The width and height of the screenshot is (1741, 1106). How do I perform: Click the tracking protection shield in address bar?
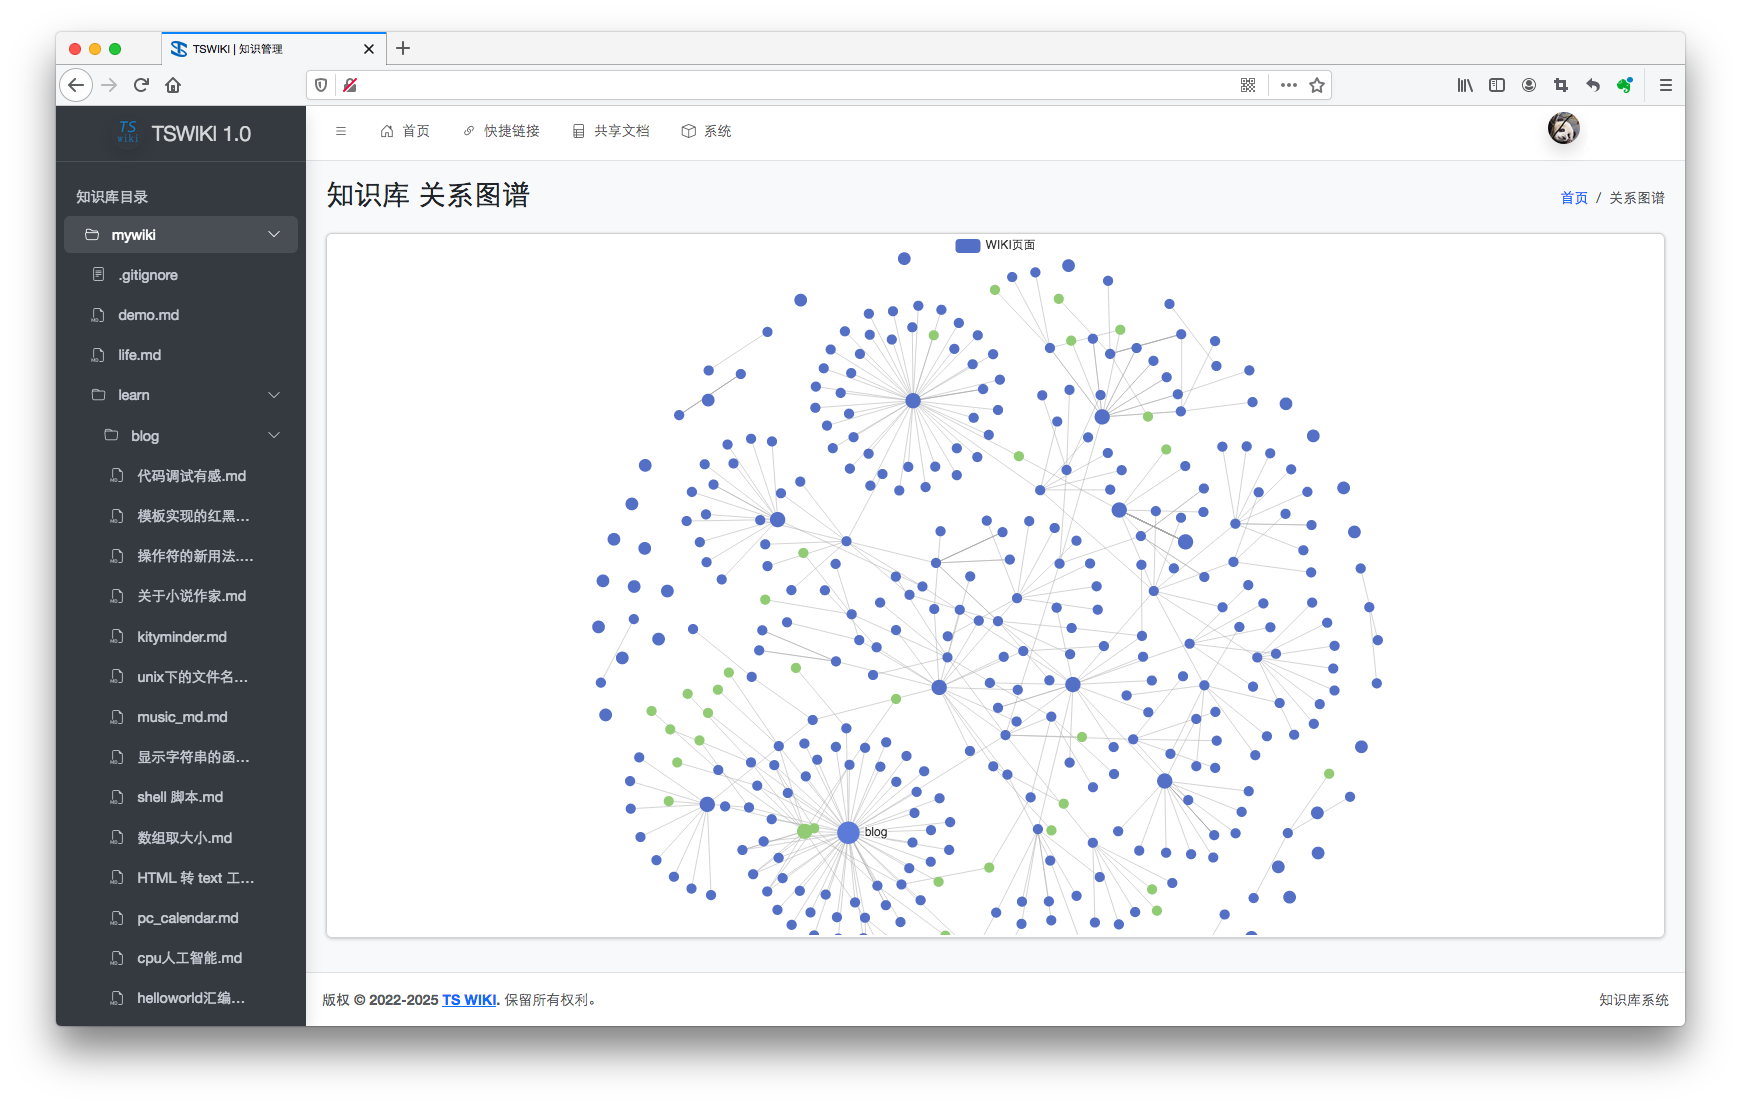320,85
